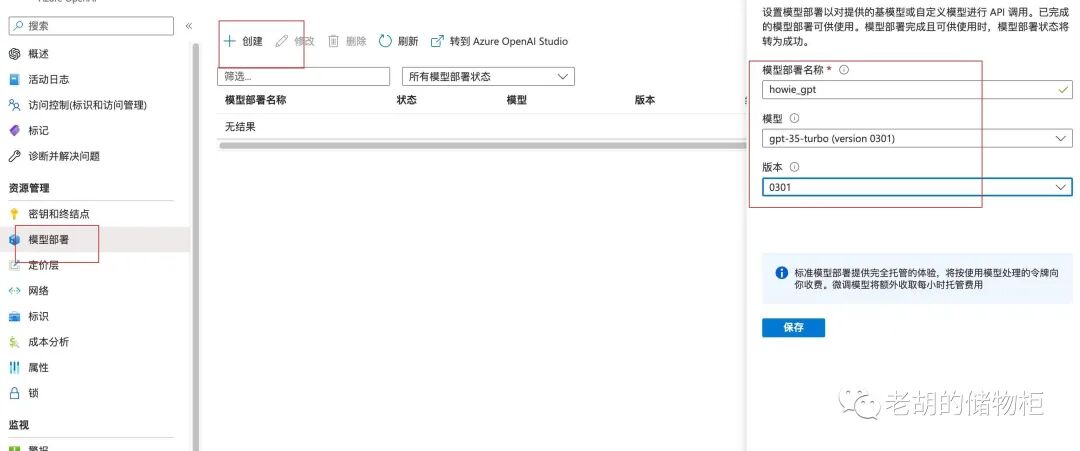Open the 0301 版本 dropdown
The width and height of the screenshot is (1080, 451).
(x=917, y=187)
